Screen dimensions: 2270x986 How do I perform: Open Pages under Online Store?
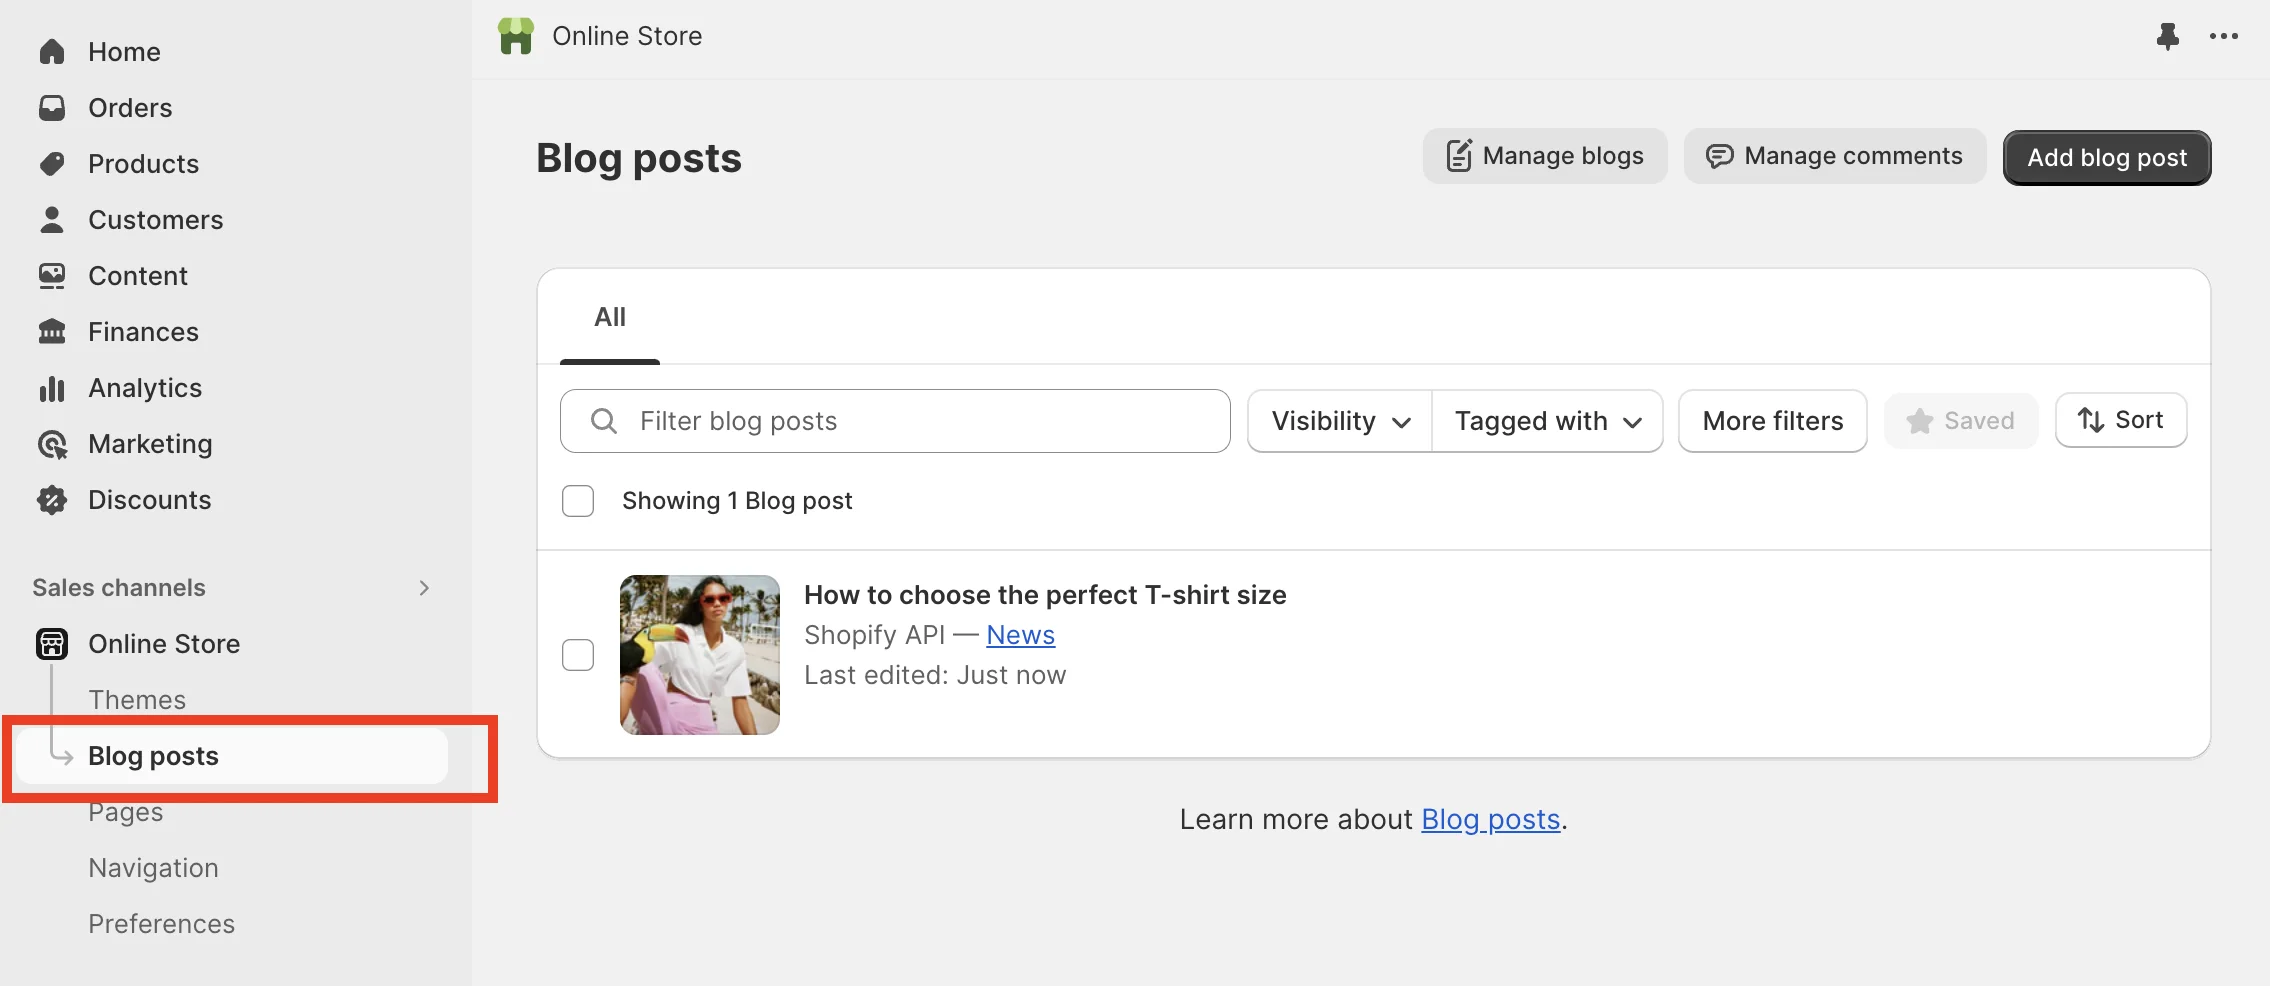126,812
